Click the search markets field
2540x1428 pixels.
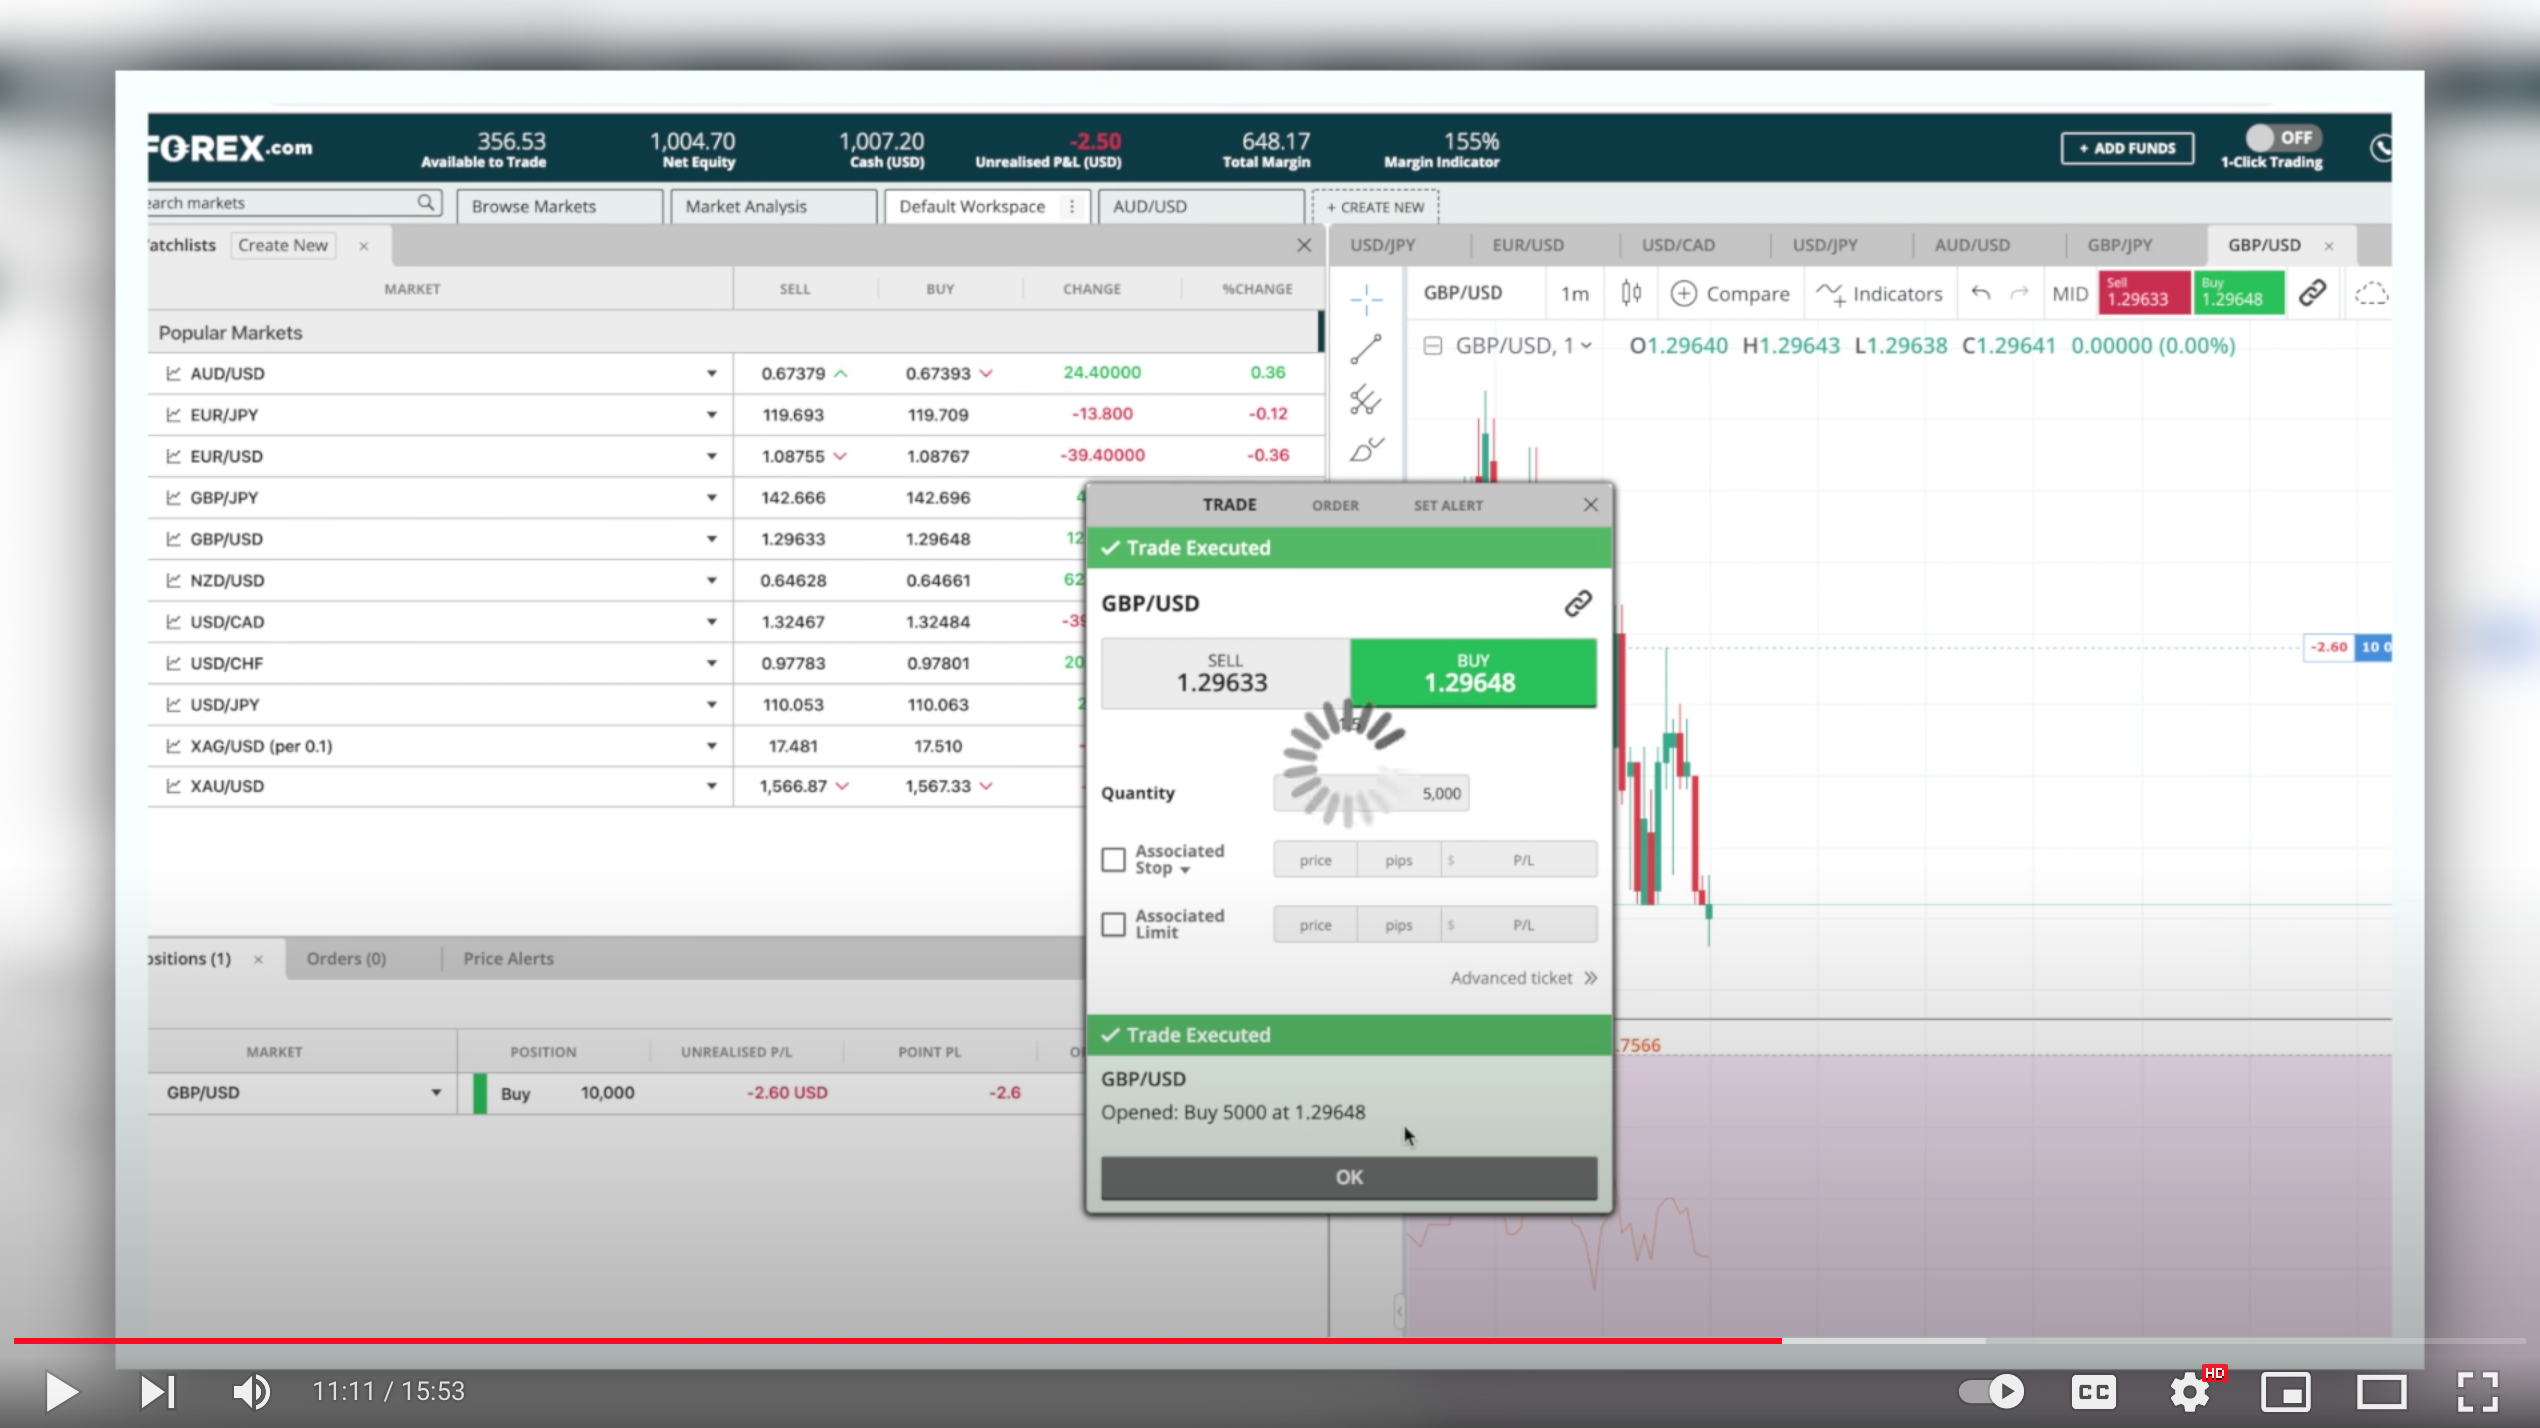tap(294, 202)
